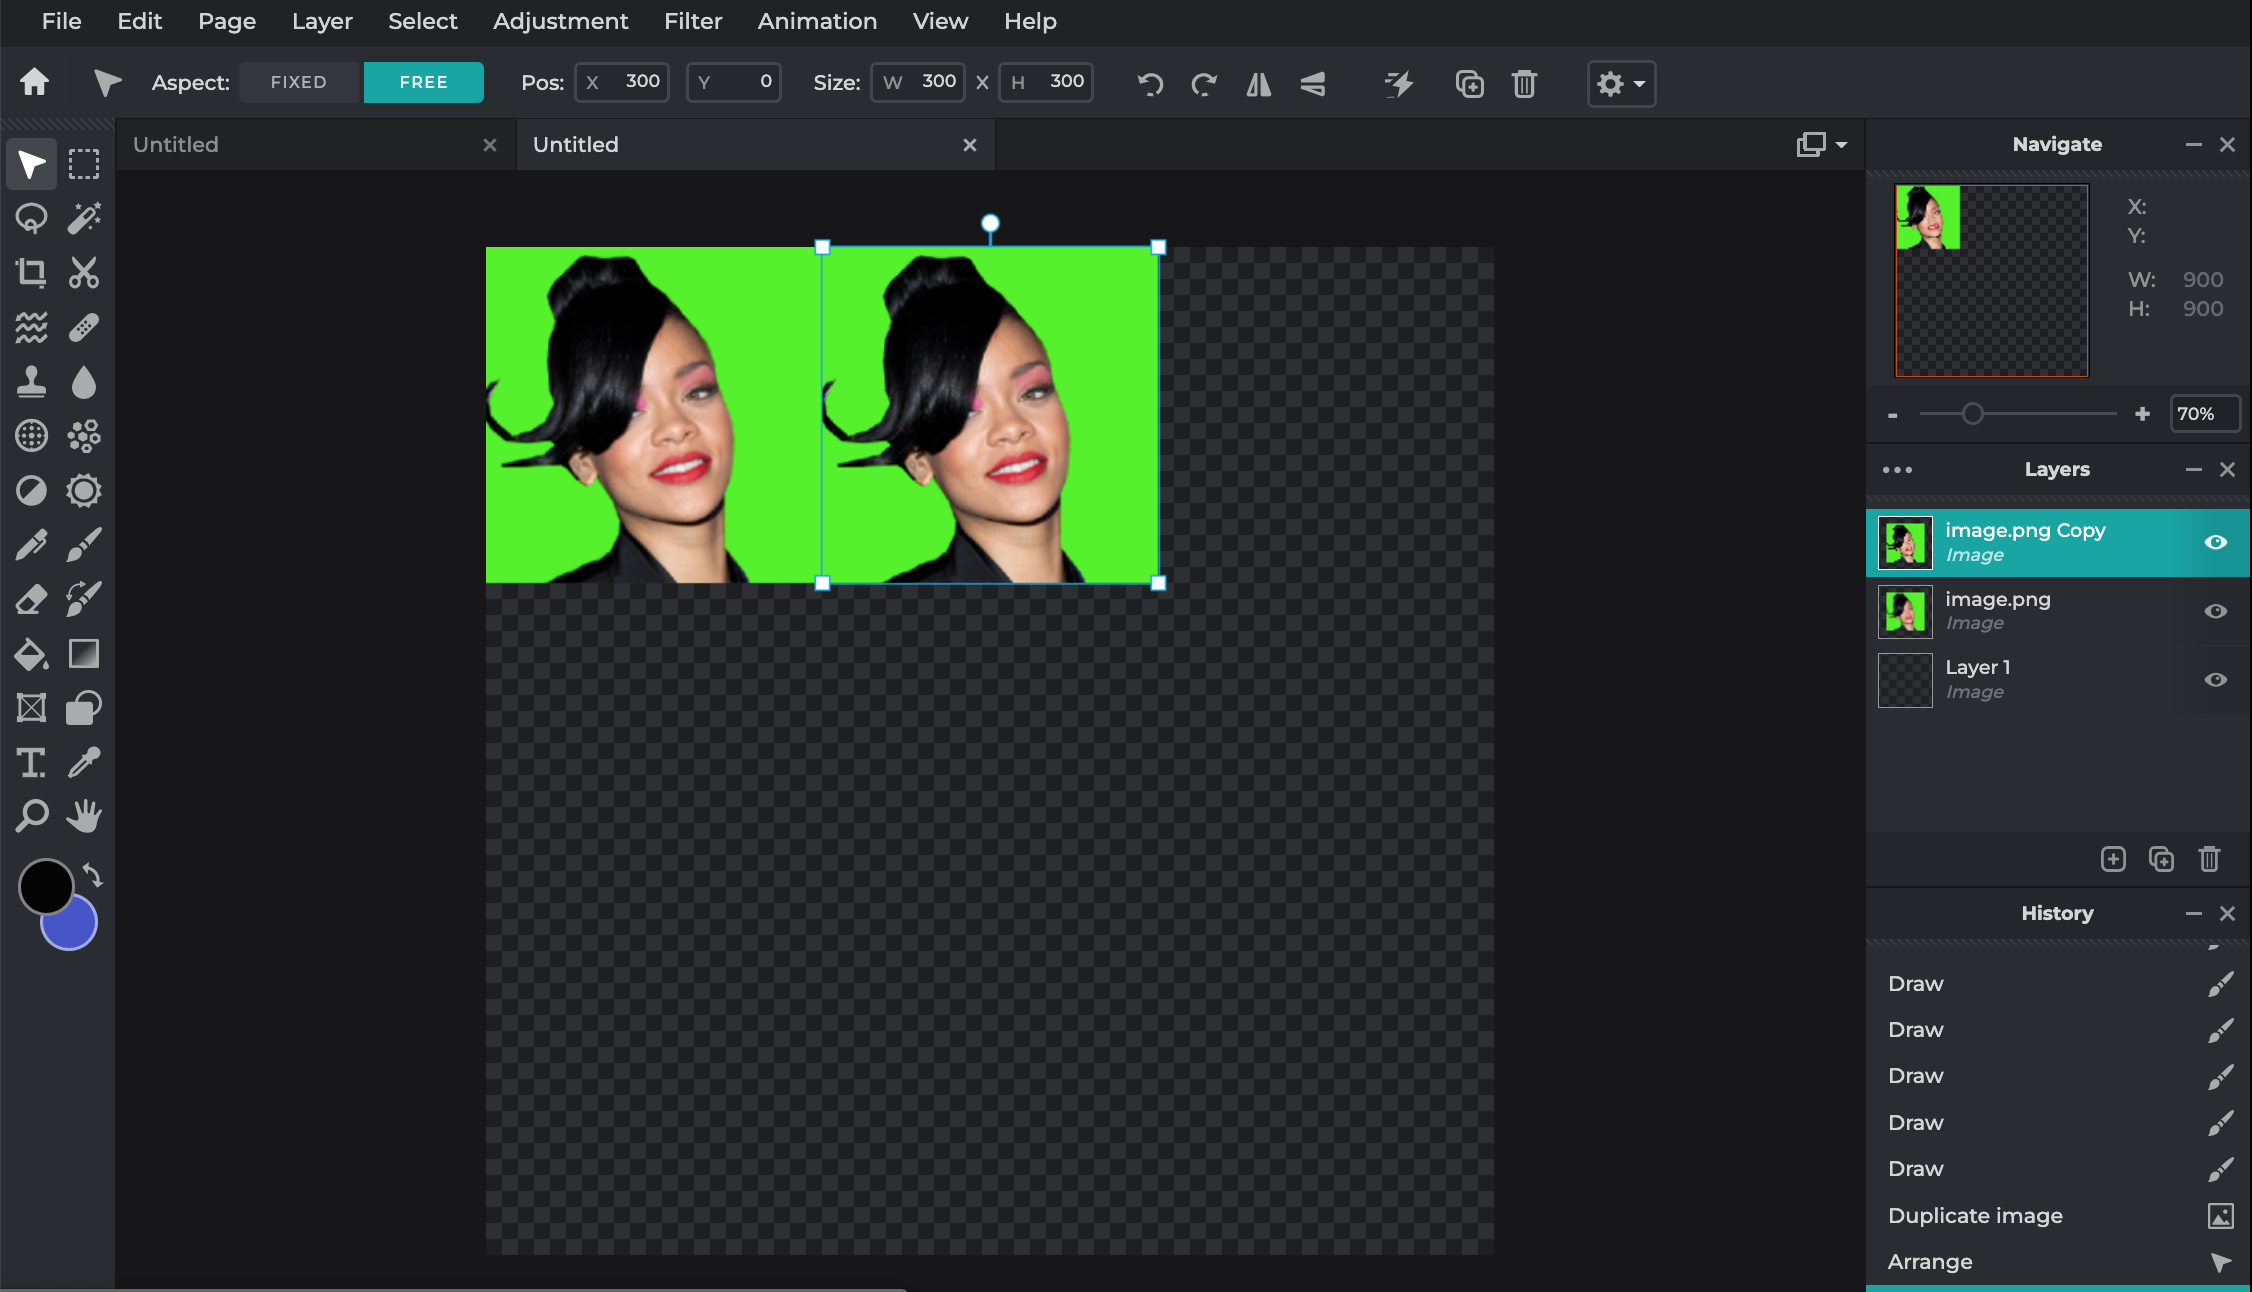Set aspect to FIXED
The image size is (2252, 1292).
pyautogui.click(x=299, y=82)
